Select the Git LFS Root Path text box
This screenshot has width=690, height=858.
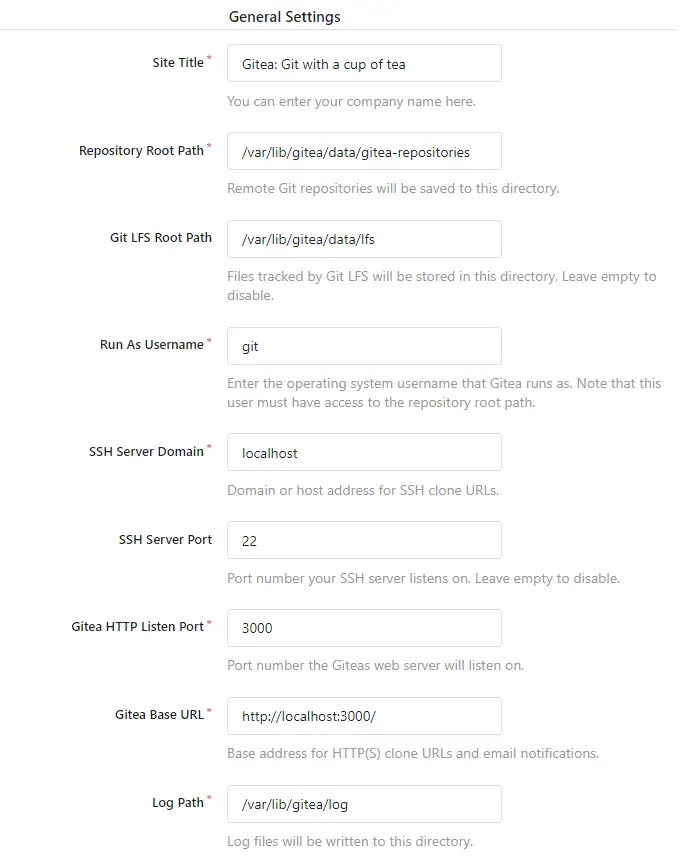click(364, 239)
